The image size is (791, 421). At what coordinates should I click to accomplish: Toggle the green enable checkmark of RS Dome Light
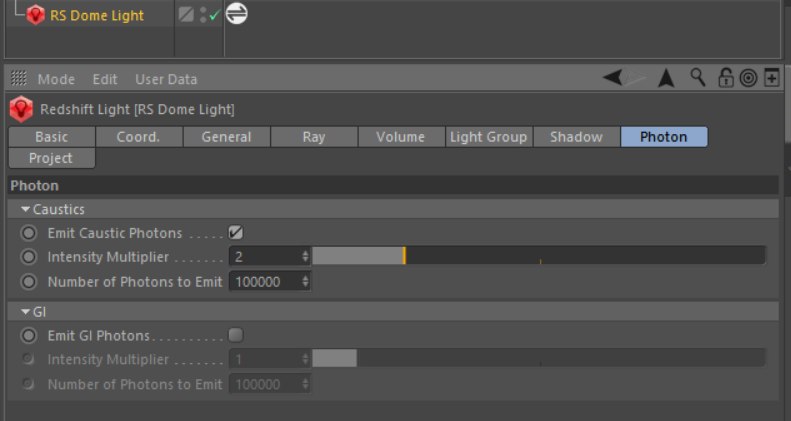[214, 15]
